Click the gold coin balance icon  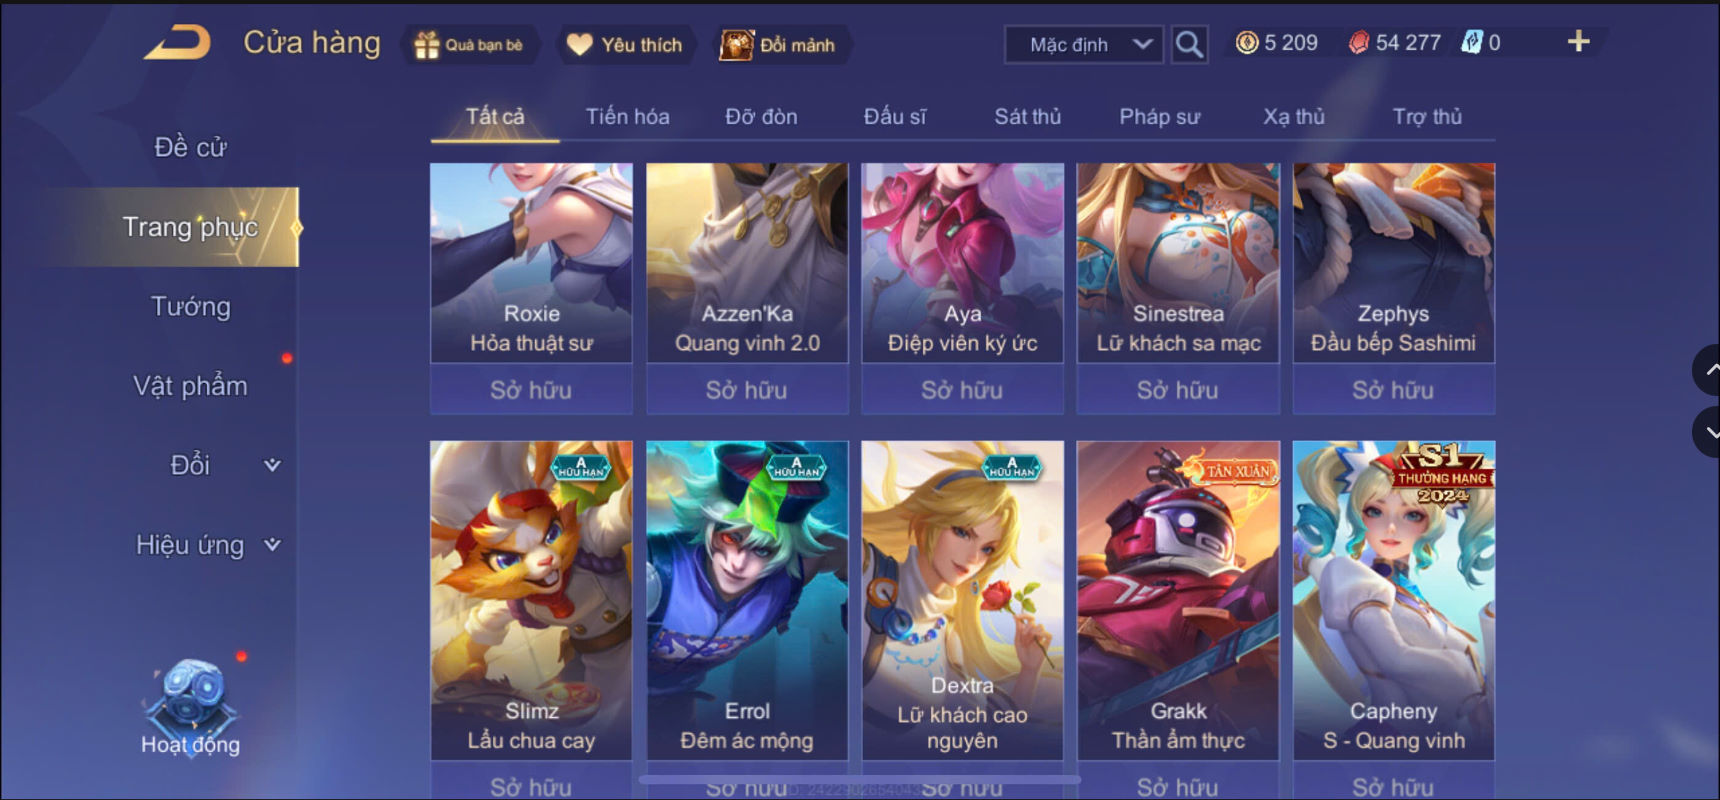pyautogui.click(x=1246, y=42)
